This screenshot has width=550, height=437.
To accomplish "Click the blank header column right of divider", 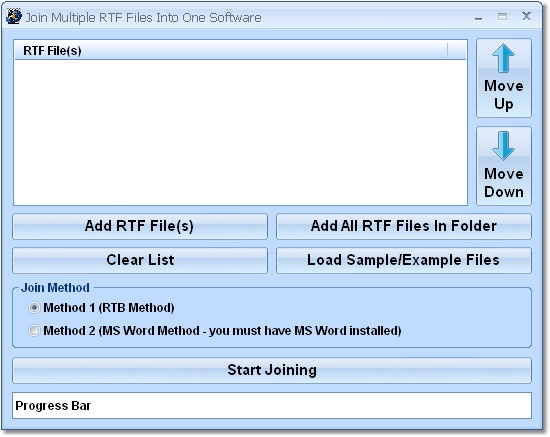I will pyautogui.click(x=457, y=51).
